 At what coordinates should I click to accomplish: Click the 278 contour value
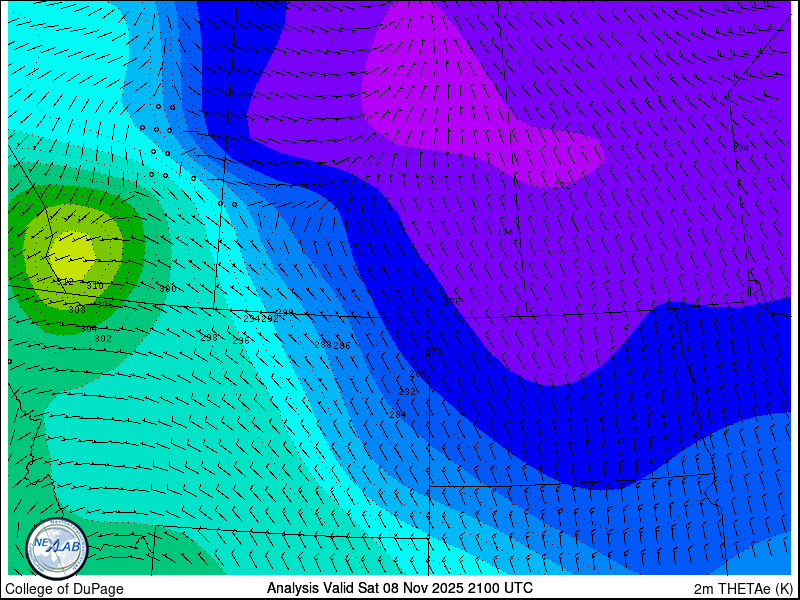coord(433,352)
